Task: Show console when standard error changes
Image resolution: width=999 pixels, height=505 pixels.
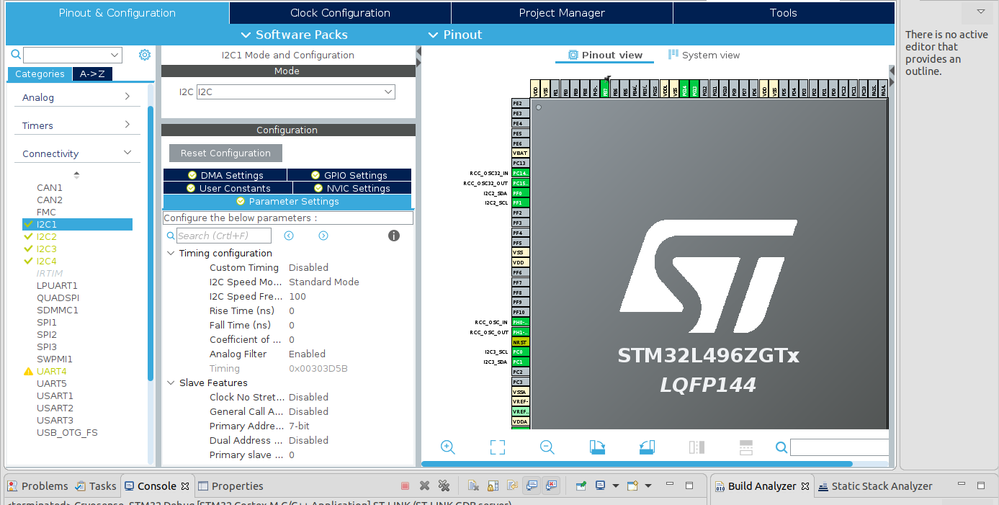Action: point(551,486)
